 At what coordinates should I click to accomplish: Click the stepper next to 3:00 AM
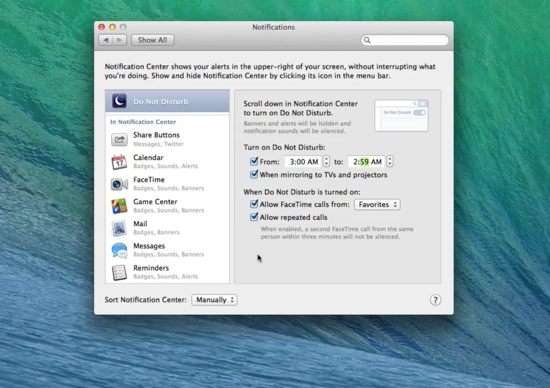click(326, 161)
